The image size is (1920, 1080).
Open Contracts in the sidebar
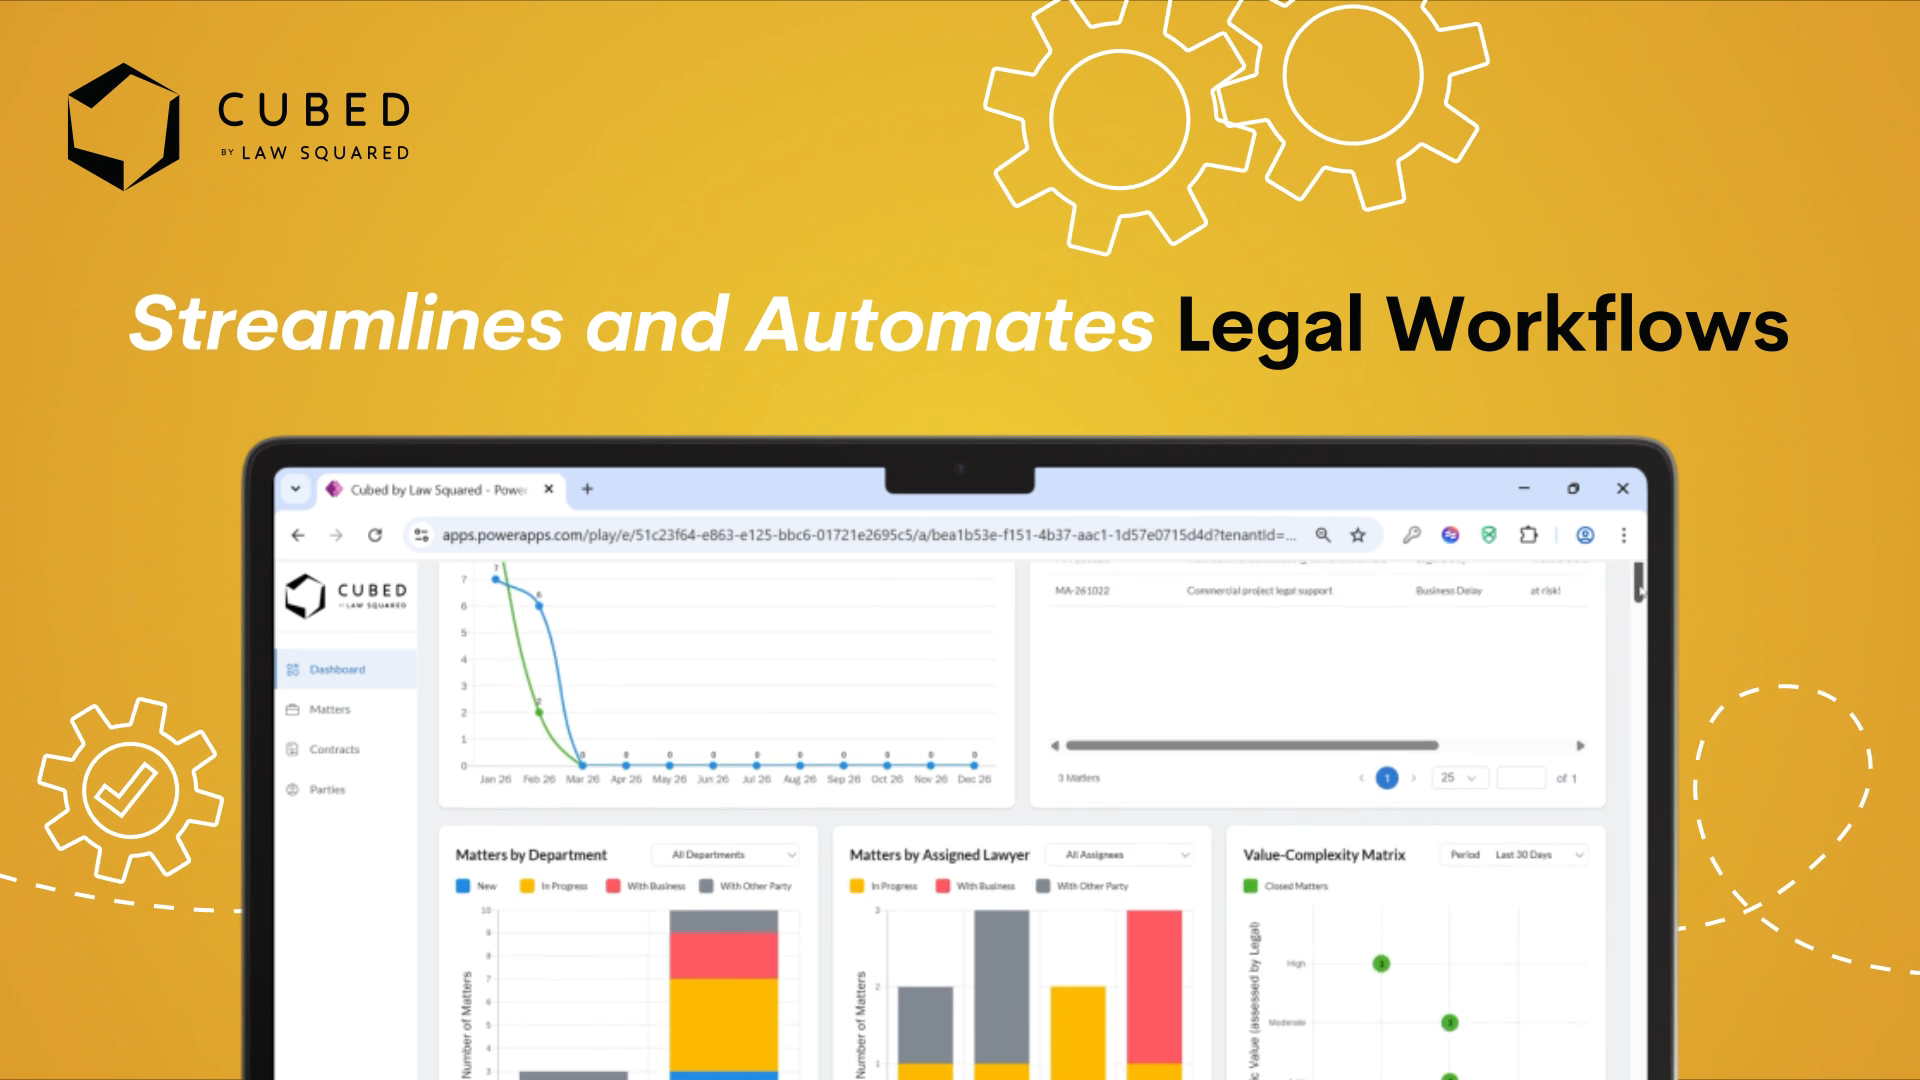point(346,749)
